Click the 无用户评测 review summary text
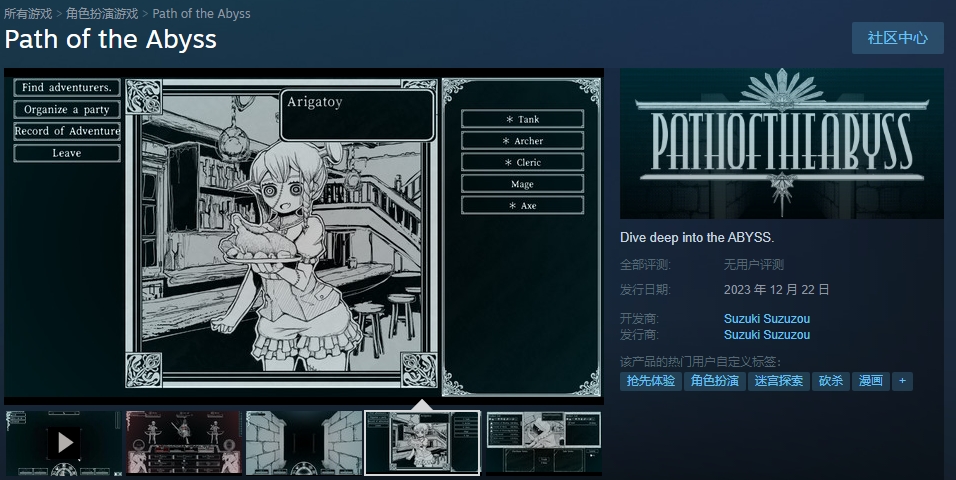Screen dimensions: 956x480 754,265
